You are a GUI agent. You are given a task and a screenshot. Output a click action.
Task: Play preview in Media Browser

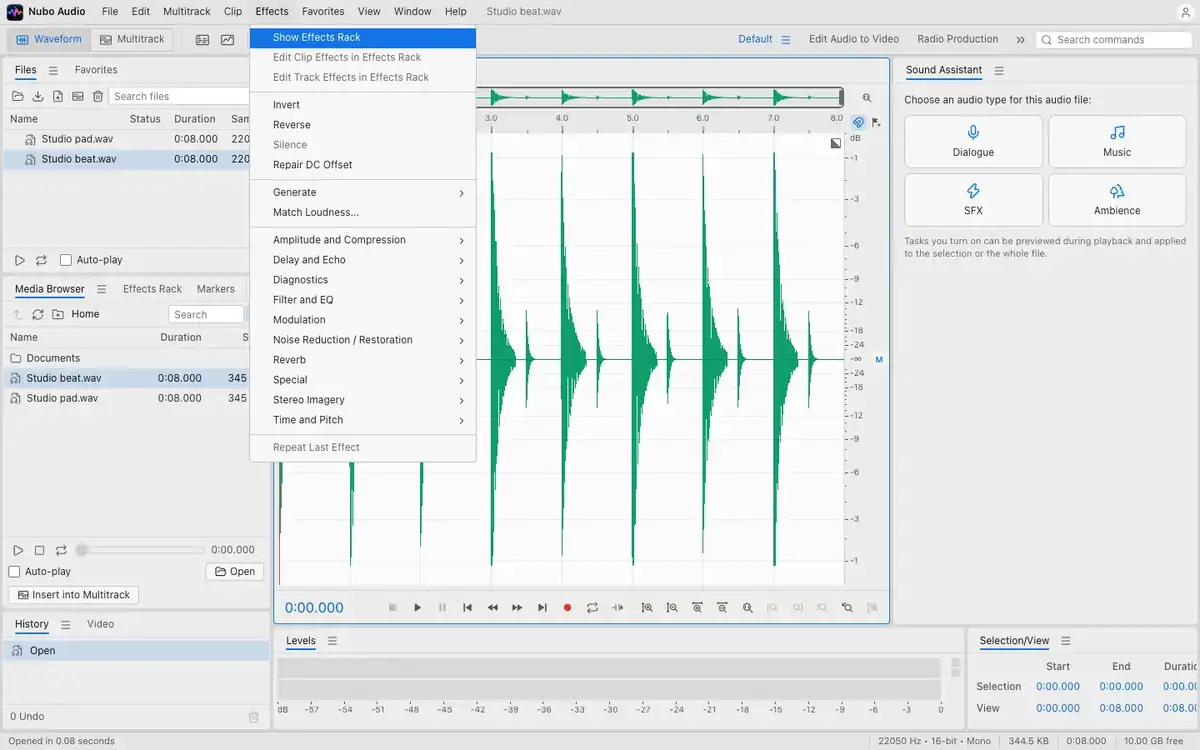tap(18, 550)
